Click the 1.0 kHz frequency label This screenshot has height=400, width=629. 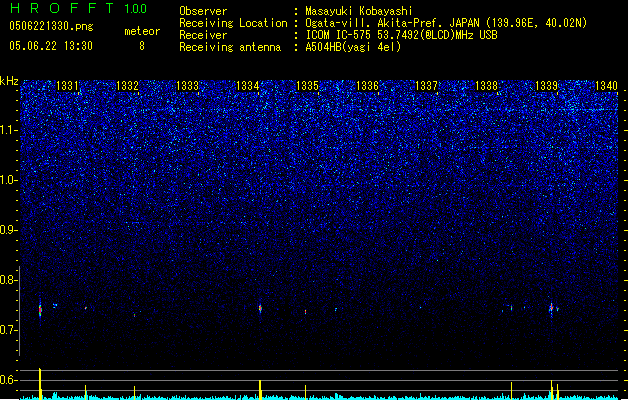pyautogui.click(x=9, y=180)
